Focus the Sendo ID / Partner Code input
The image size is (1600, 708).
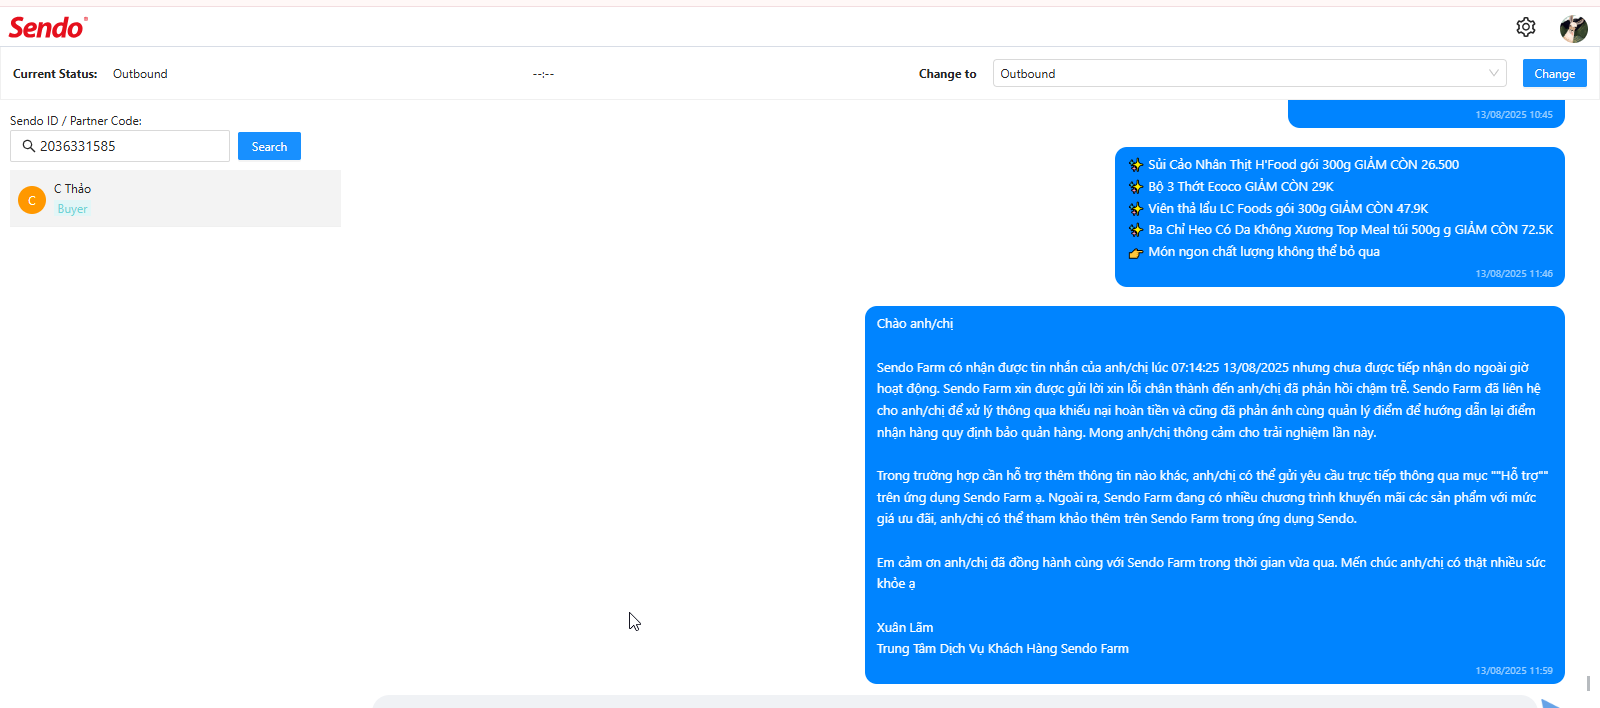click(120, 146)
